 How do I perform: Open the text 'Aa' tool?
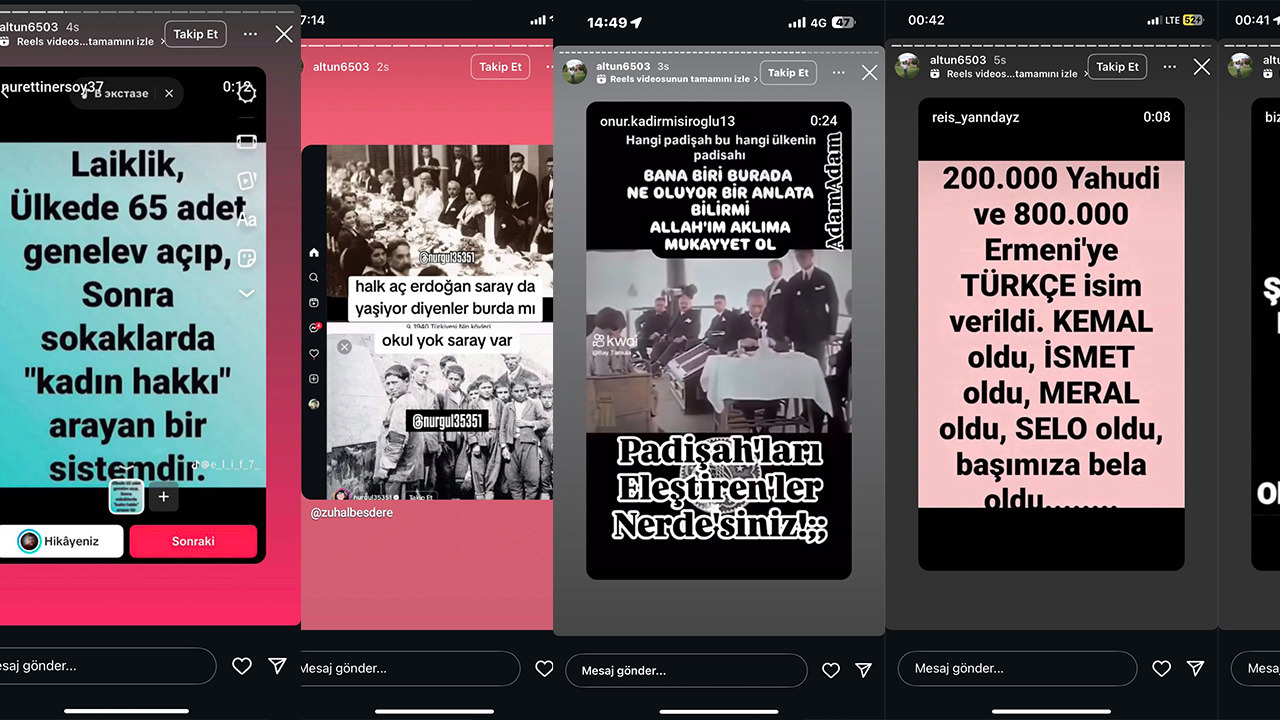[246, 219]
